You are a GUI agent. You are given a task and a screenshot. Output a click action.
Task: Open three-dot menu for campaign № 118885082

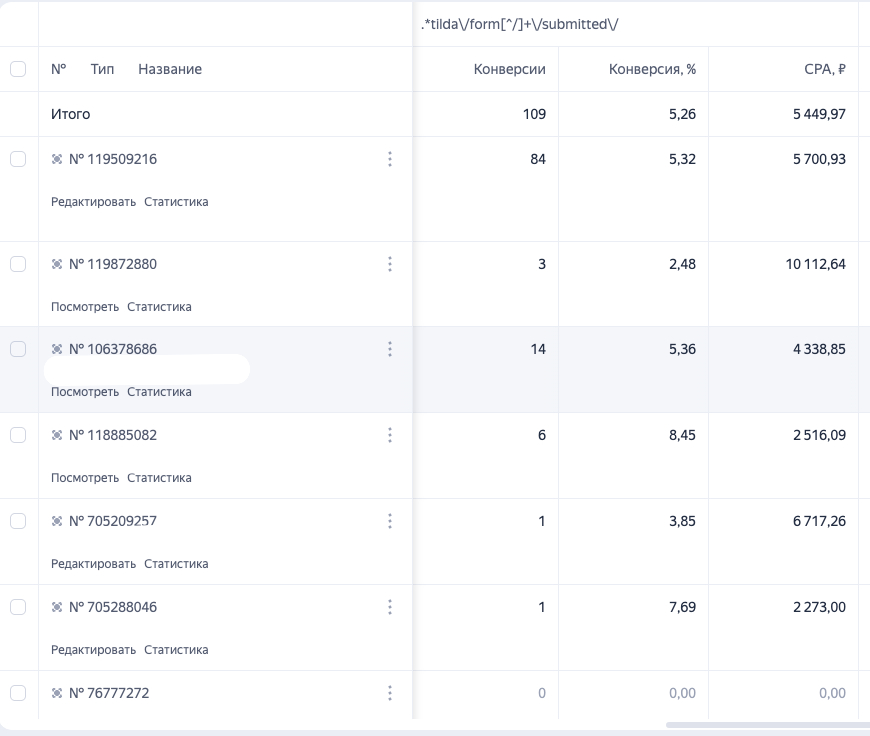pos(390,435)
